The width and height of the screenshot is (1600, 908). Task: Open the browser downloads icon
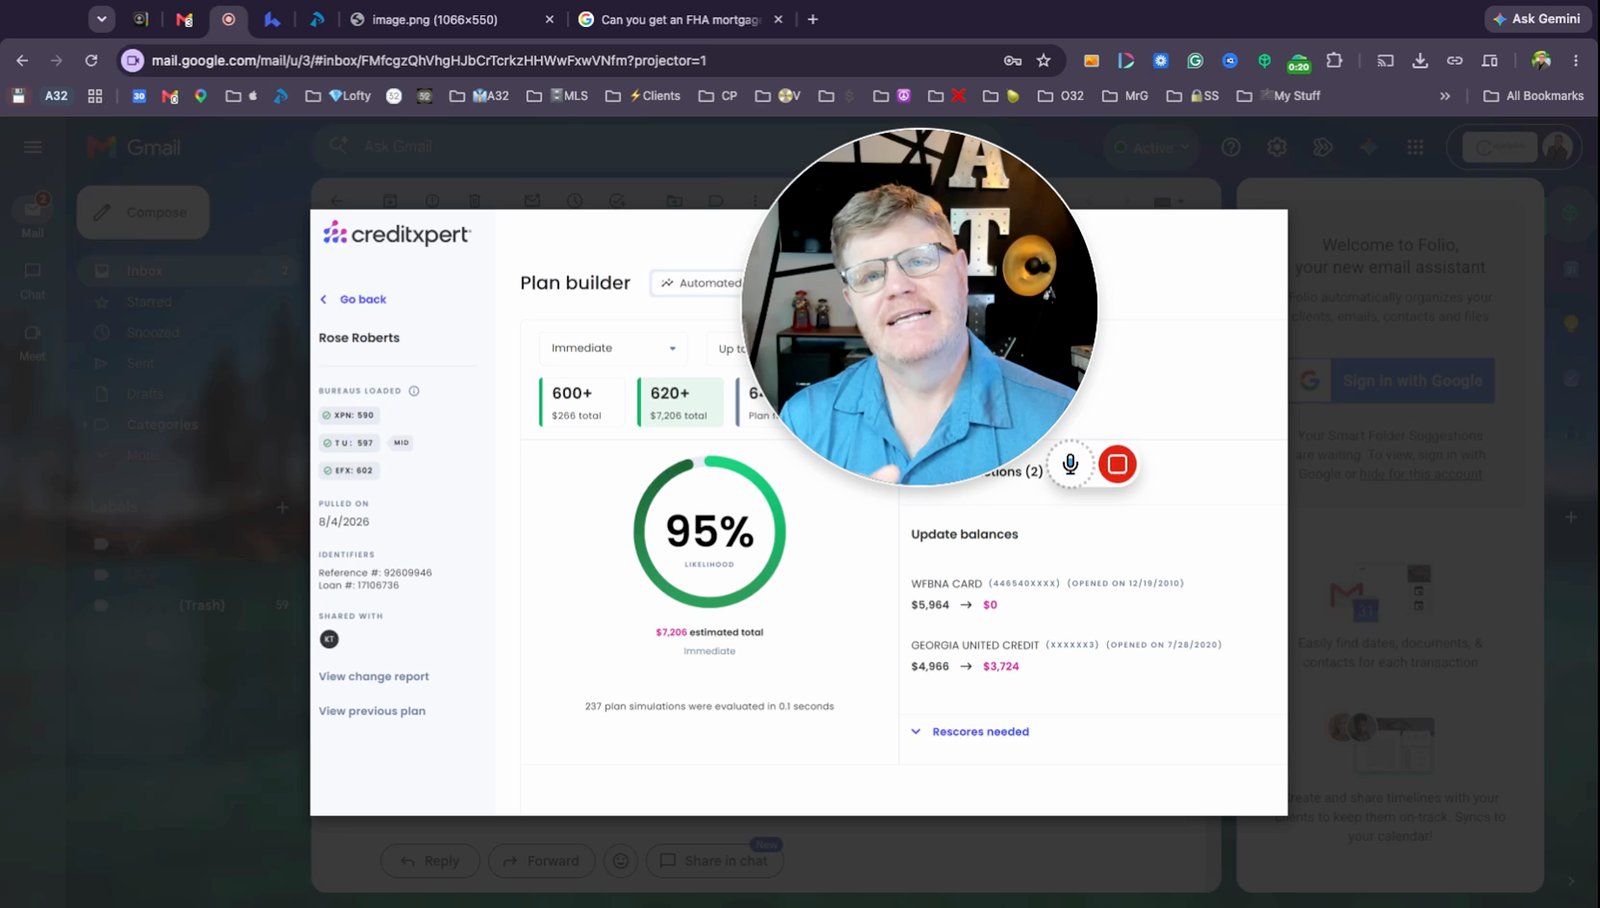(1420, 61)
